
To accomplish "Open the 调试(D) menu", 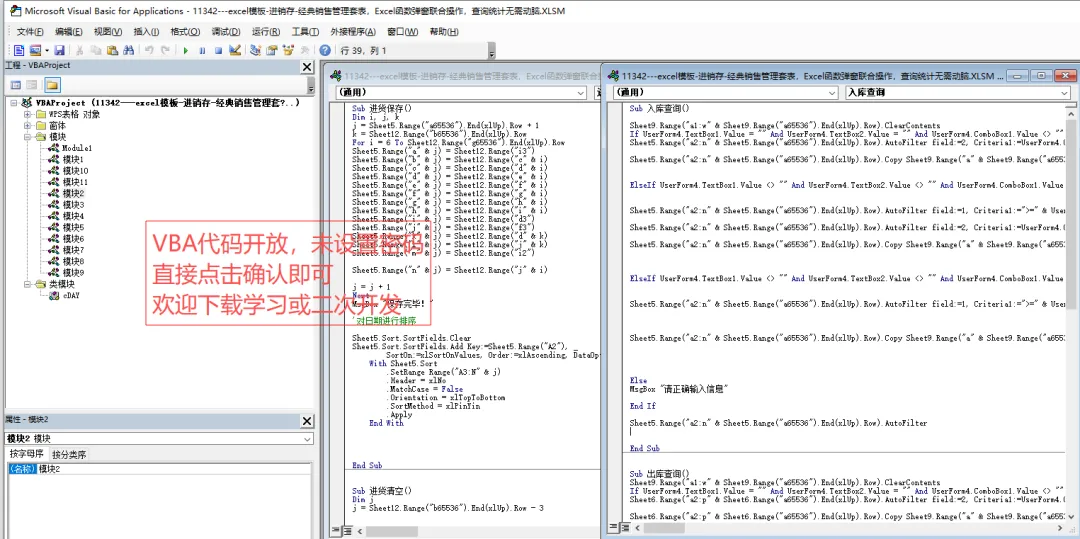I will (x=226, y=32).
